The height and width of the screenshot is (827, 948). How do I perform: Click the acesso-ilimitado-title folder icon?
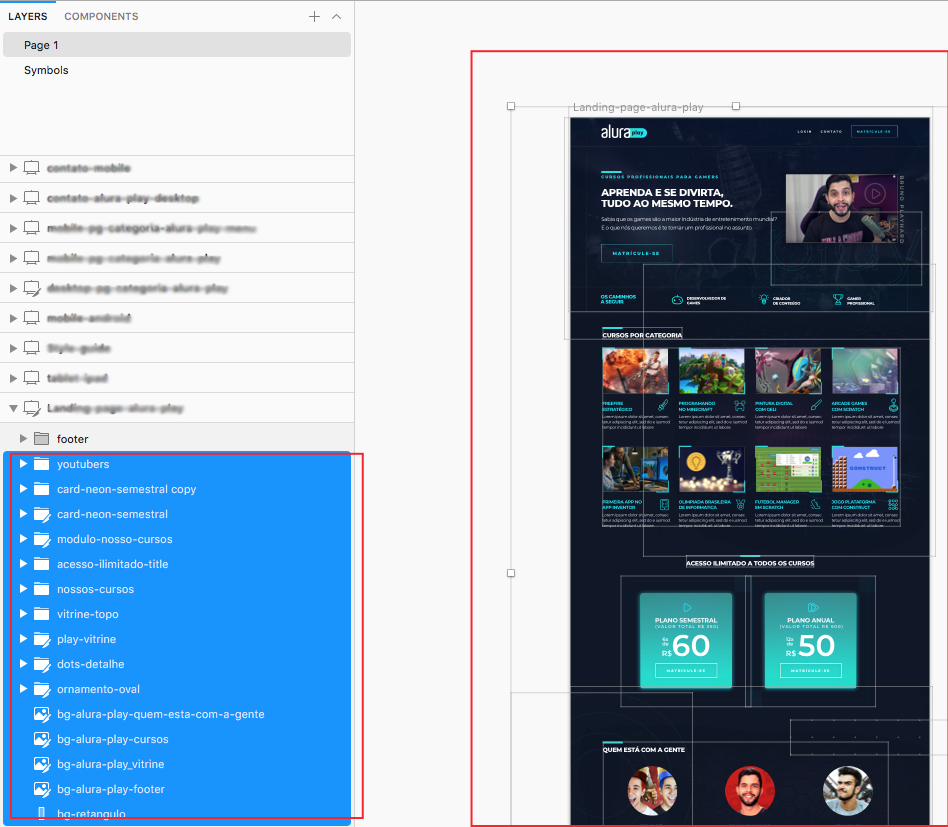click(x=41, y=563)
